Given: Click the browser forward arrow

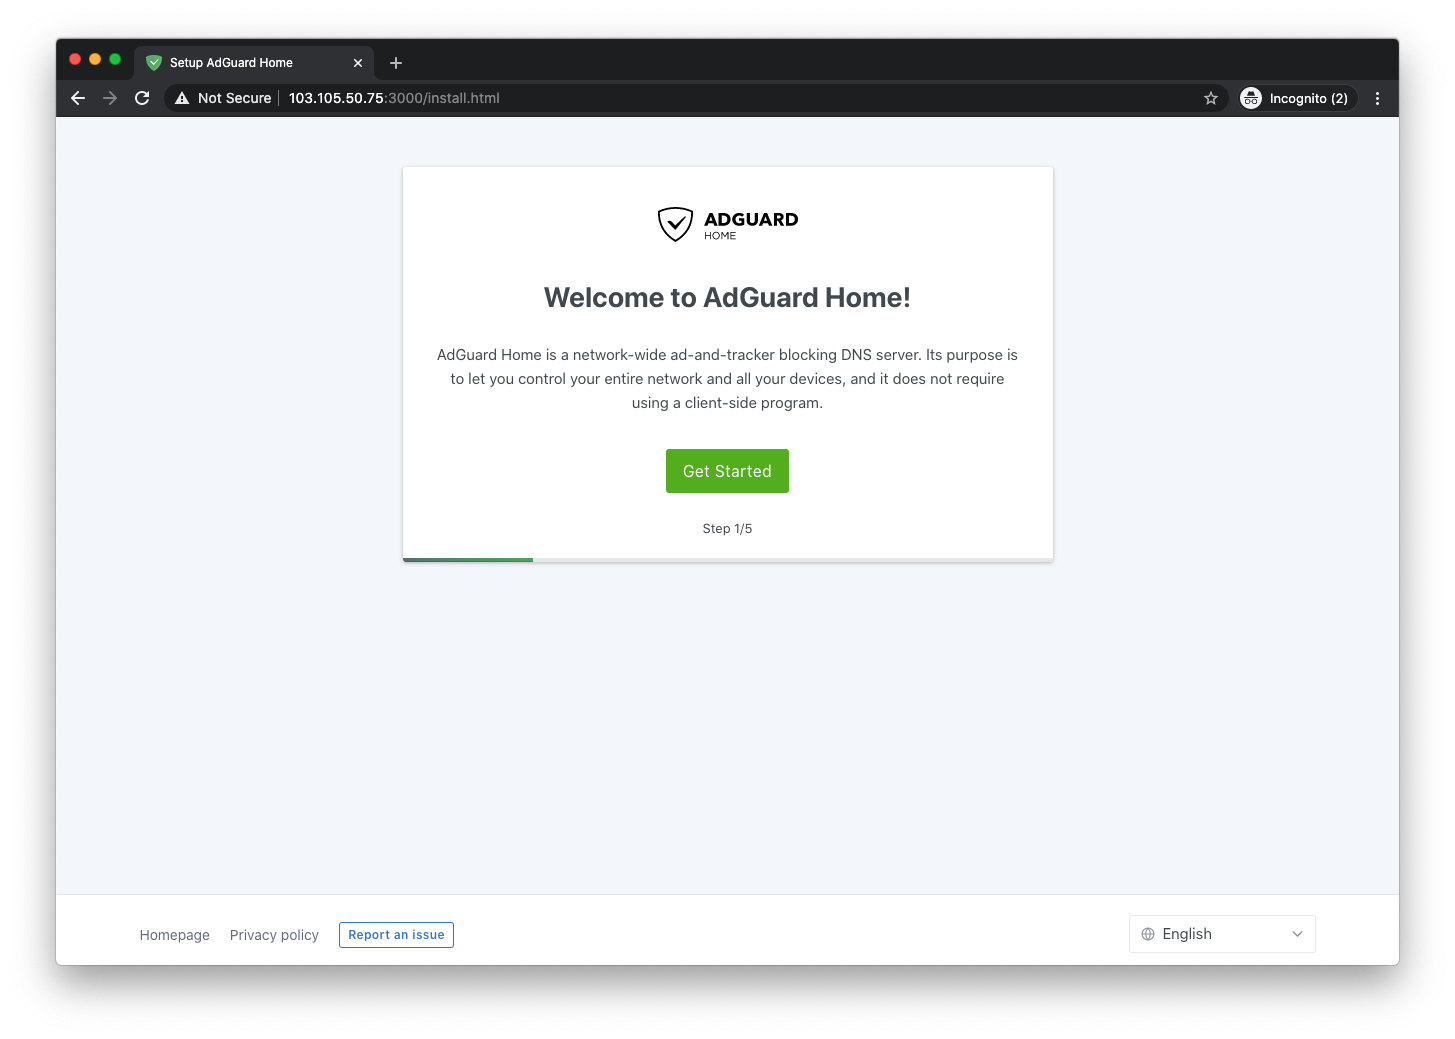Looking at the screenshot, I should click(110, 98).
